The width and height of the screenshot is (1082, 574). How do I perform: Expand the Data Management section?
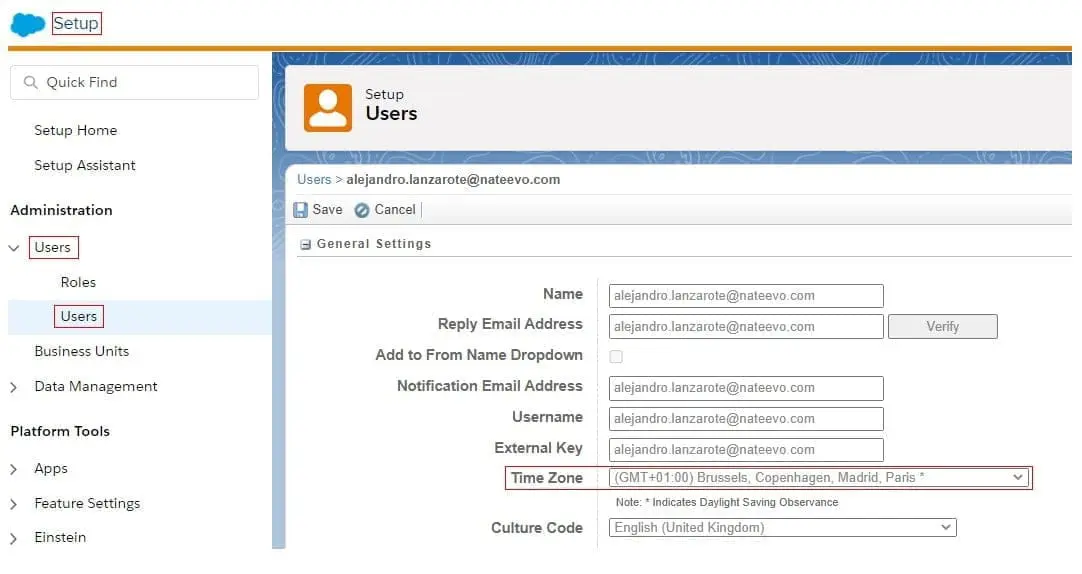click(x=14, y=387)
